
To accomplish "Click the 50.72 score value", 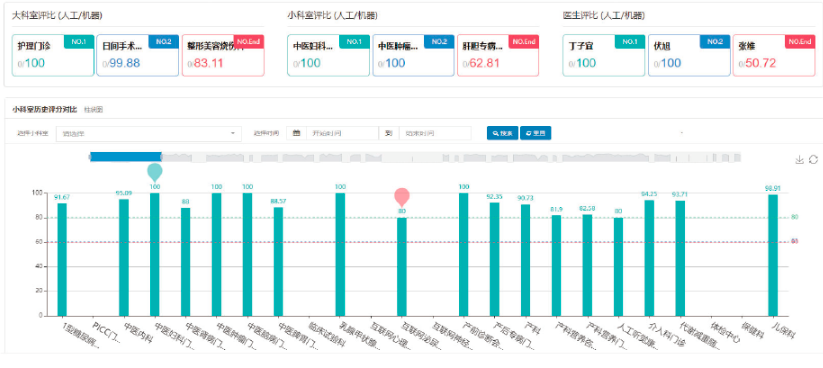I will (x=761, y=64).
